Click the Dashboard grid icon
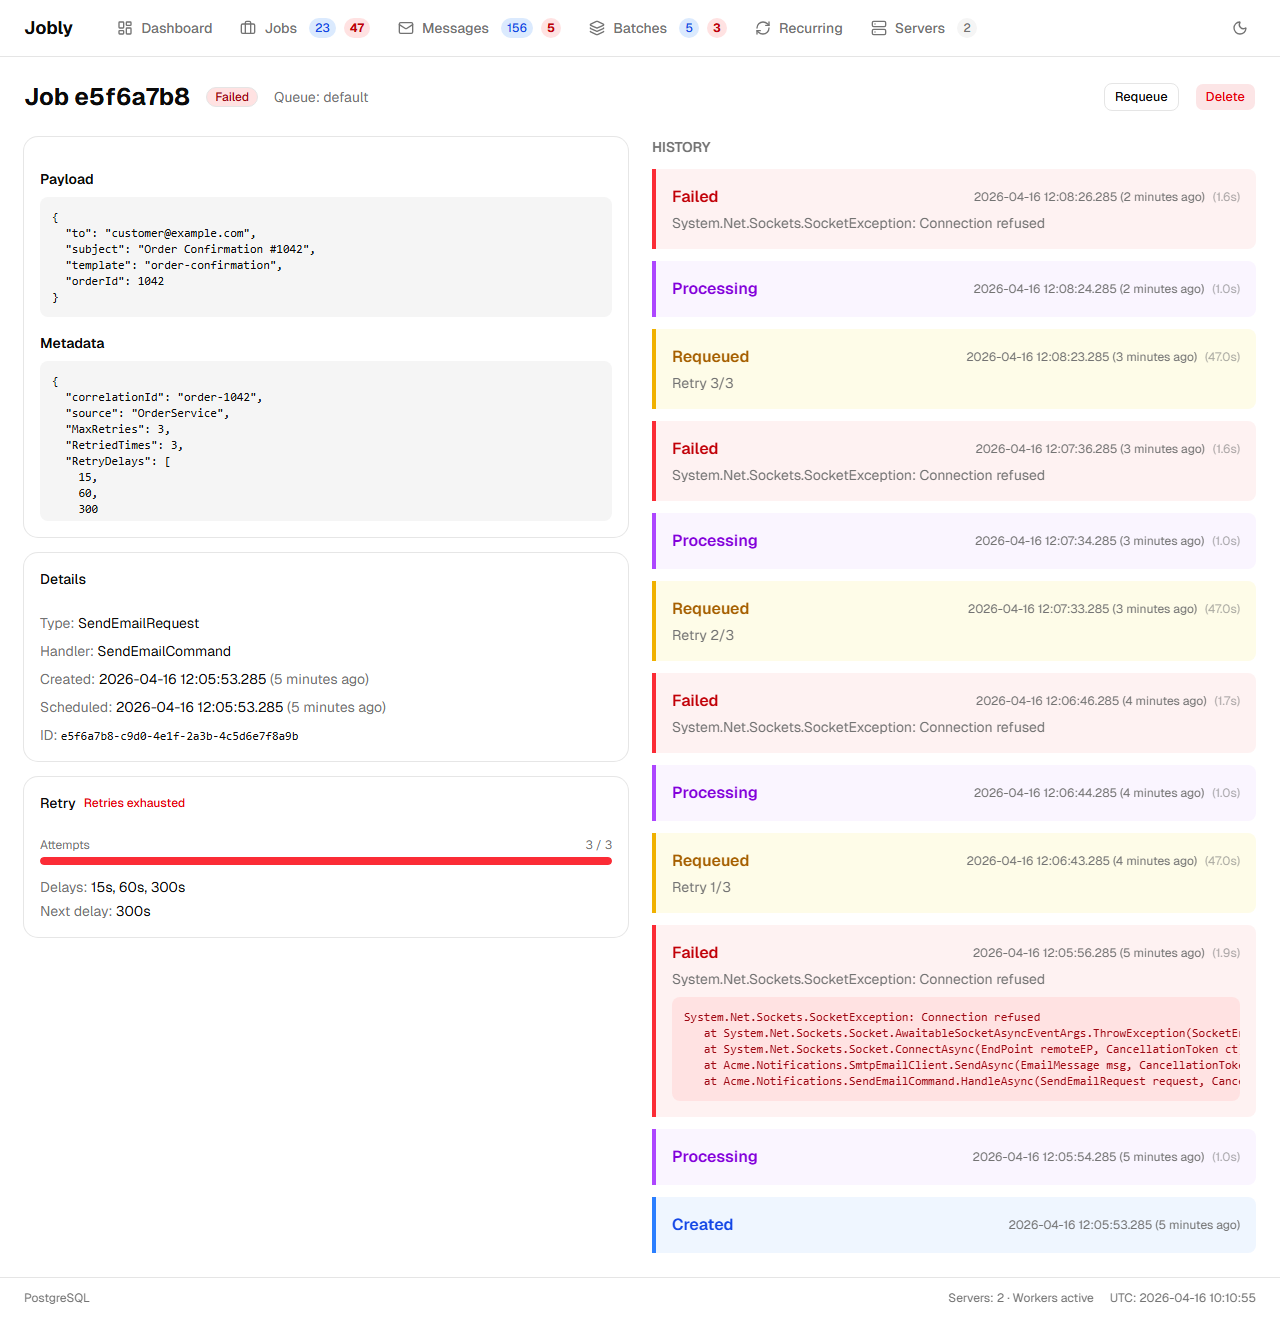 [125, 28]
